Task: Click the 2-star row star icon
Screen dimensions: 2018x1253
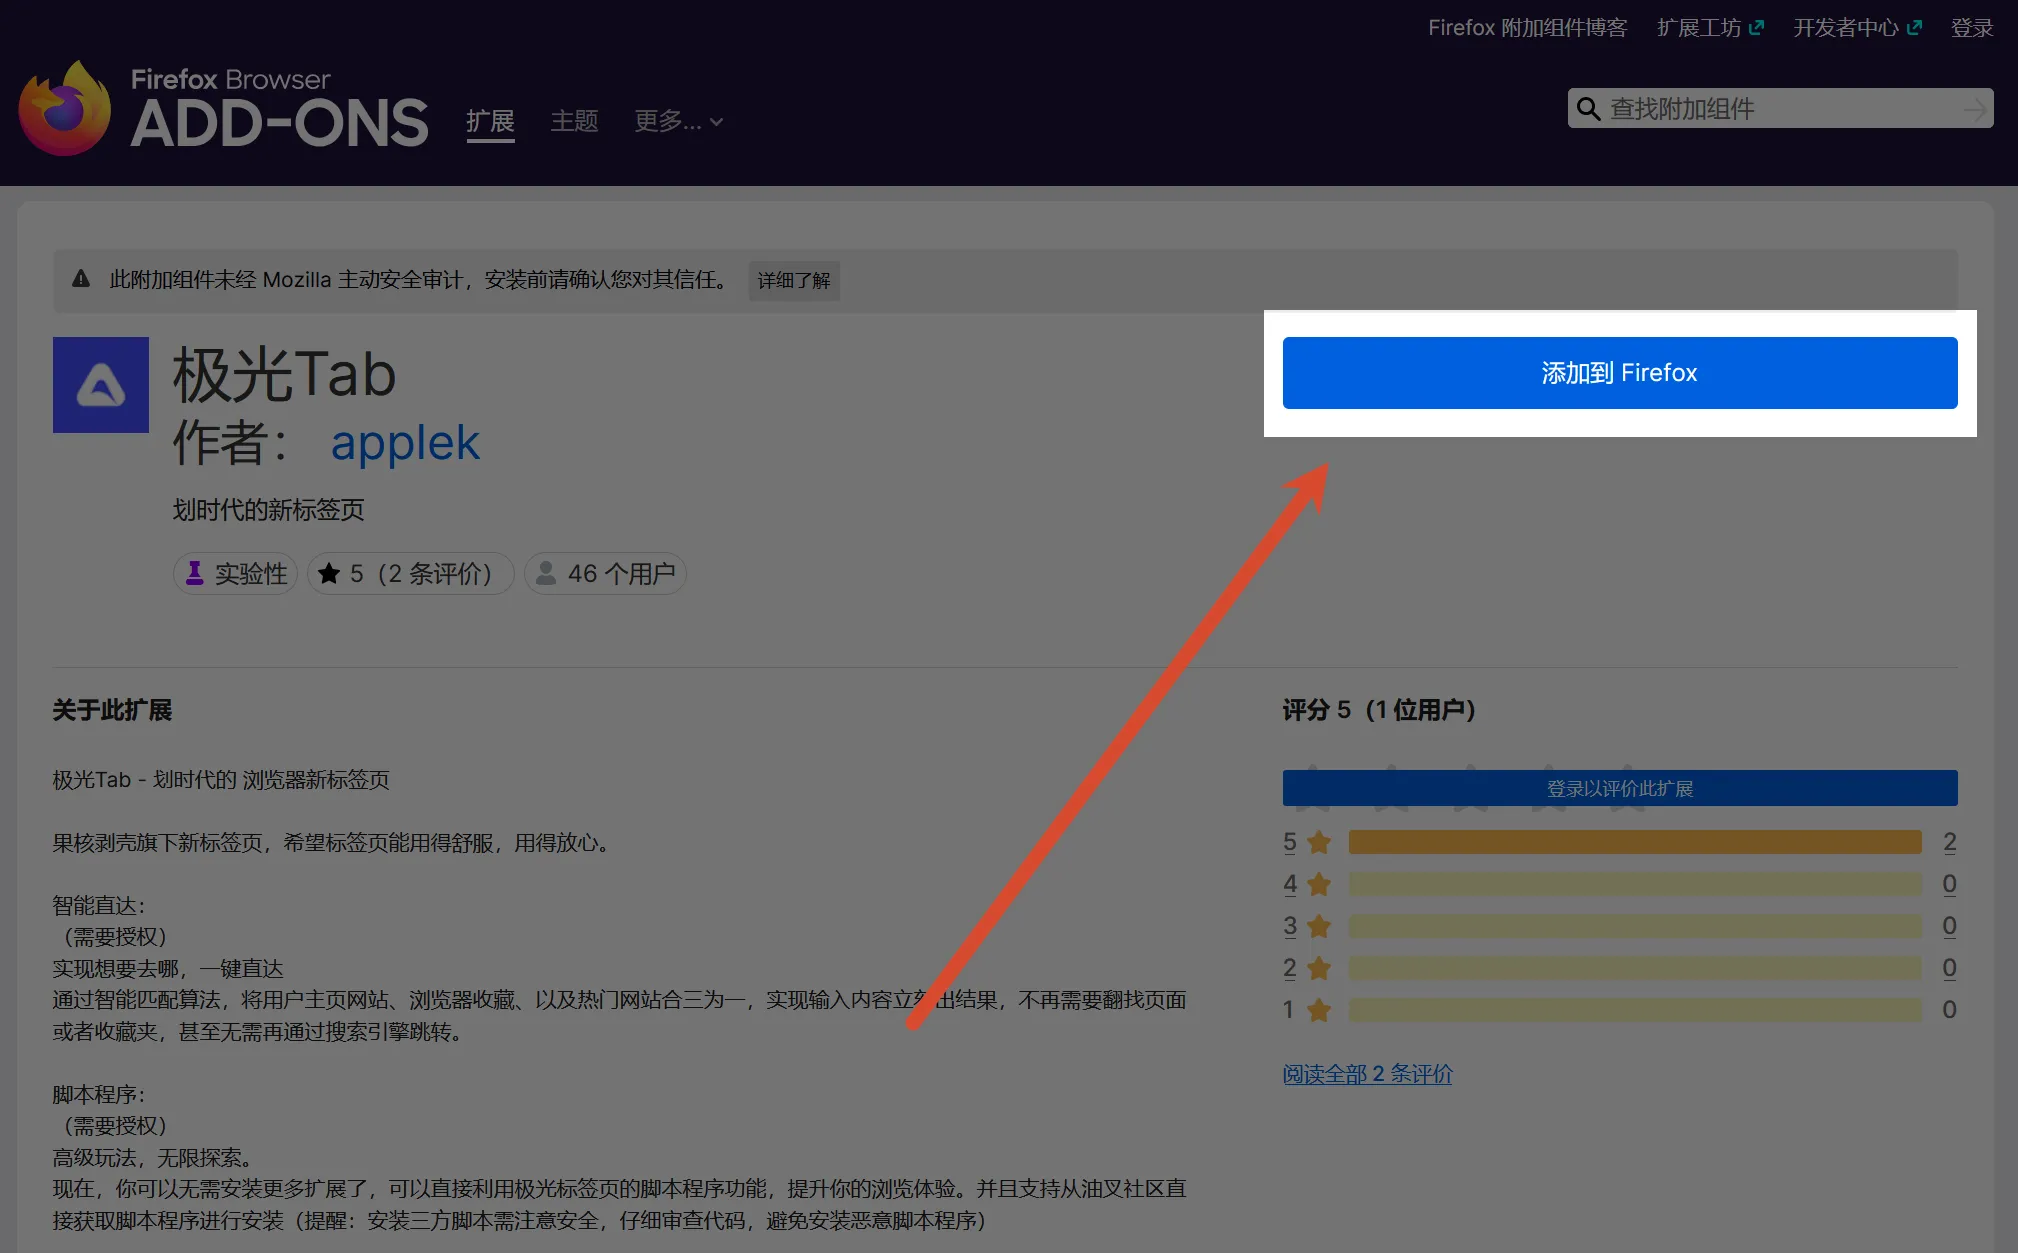Action: pyautogui.click(x=1319, y=968)
